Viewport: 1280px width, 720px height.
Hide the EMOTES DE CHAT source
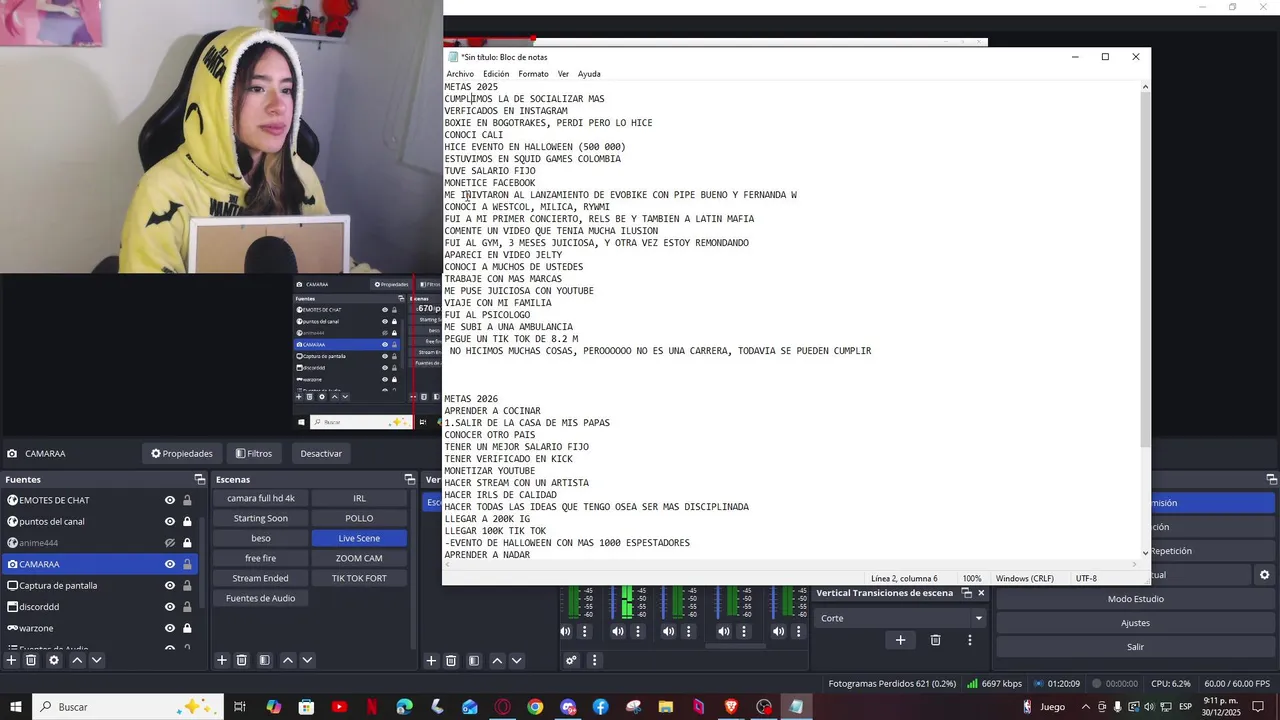point(170,500)
